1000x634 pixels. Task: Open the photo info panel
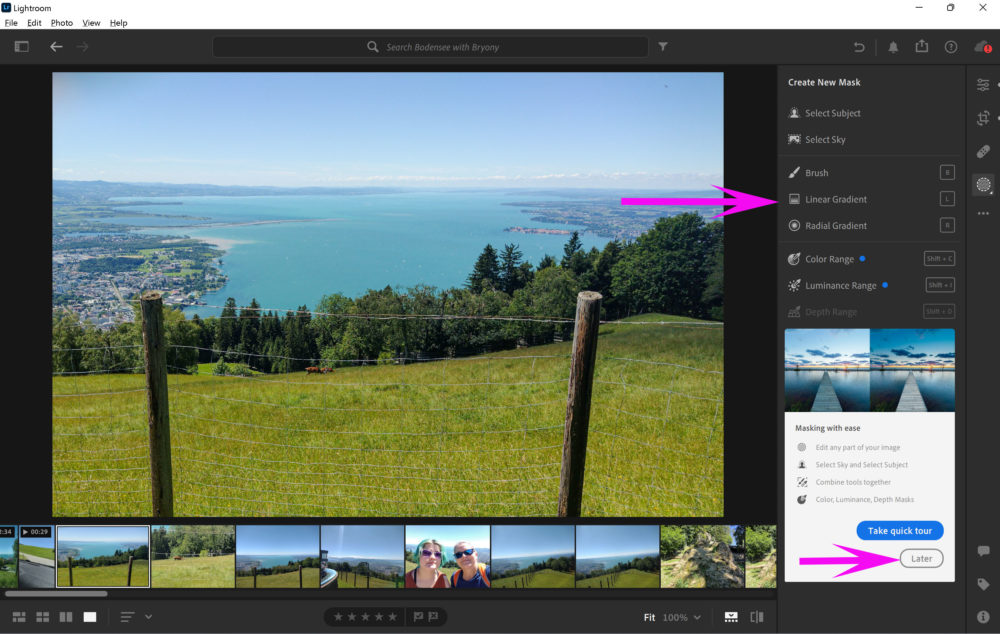[983, 617]
